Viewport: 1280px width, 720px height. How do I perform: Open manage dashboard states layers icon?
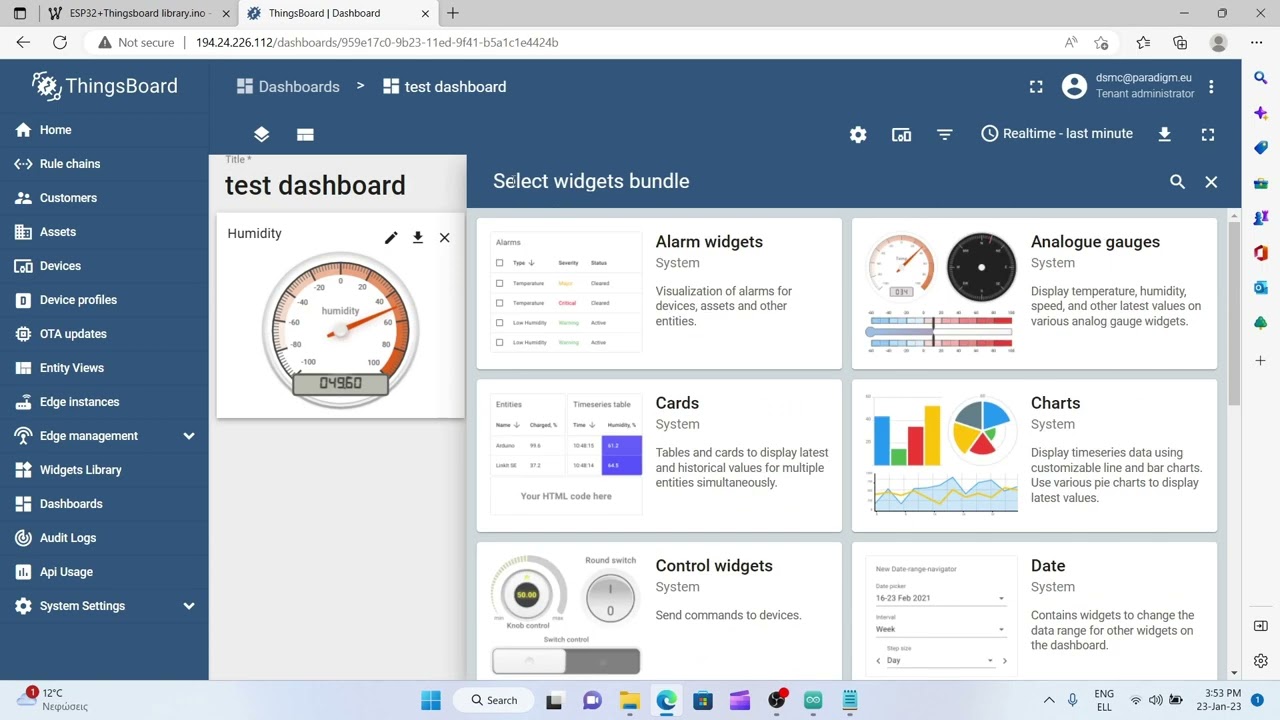261,134
